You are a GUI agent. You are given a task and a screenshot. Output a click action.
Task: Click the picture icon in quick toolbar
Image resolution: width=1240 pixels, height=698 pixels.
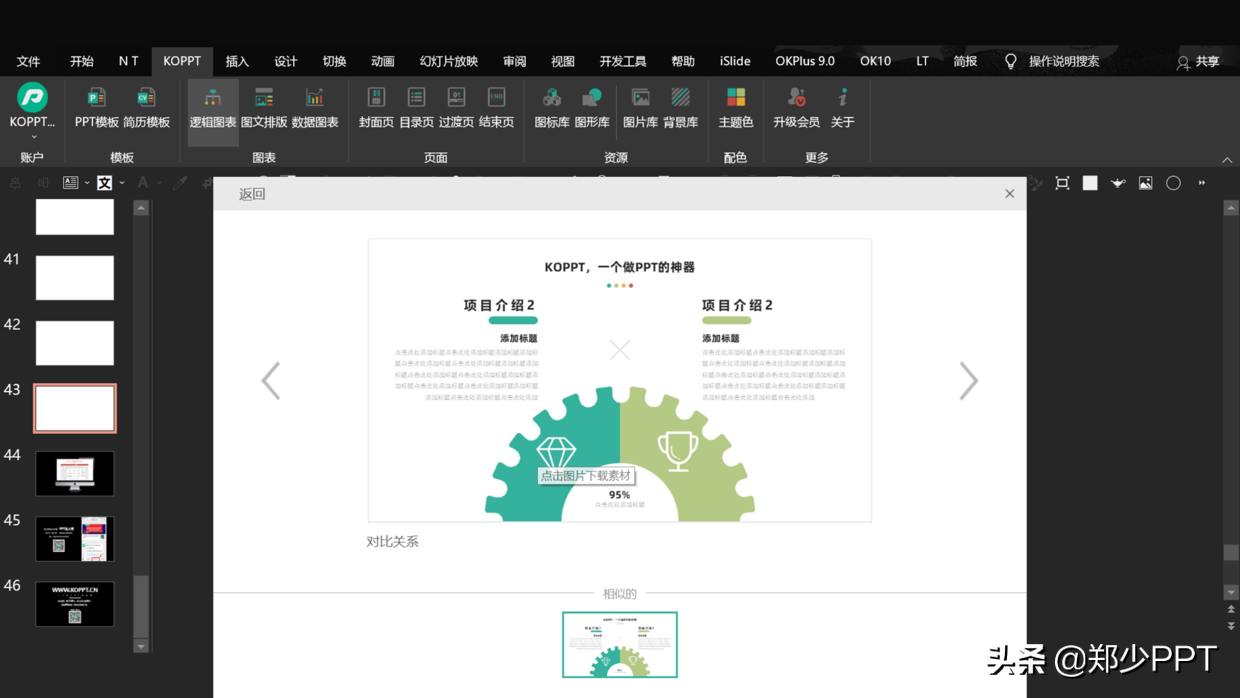[x=1146, y=183]
